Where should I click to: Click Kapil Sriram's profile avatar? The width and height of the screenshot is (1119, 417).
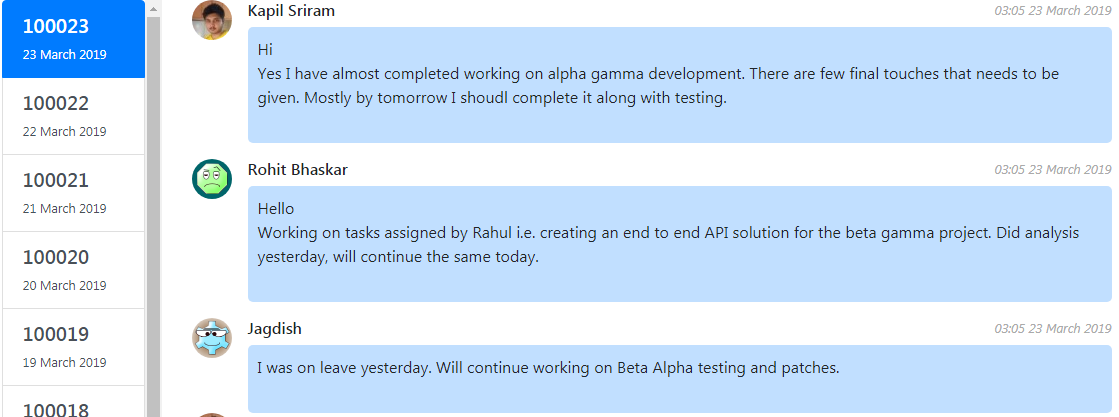coord(212,20)
